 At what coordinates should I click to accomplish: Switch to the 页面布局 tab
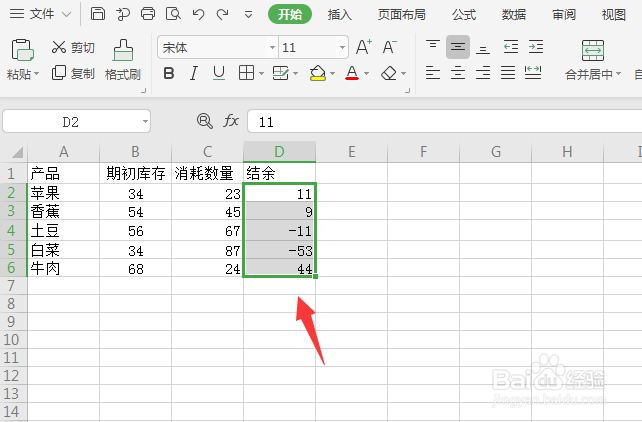pyautogui.click(x=401, y=15)
